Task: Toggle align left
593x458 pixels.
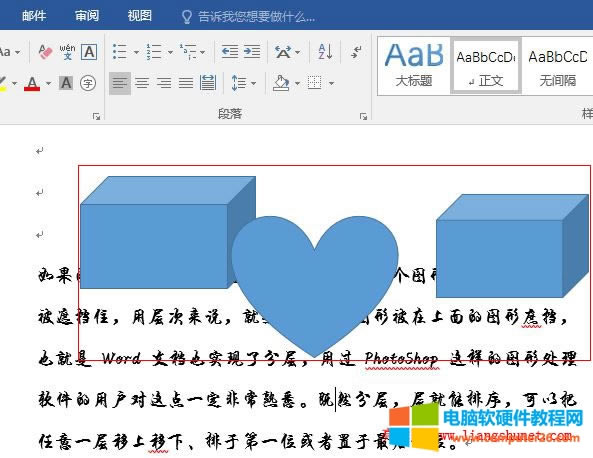Action: 120,83
